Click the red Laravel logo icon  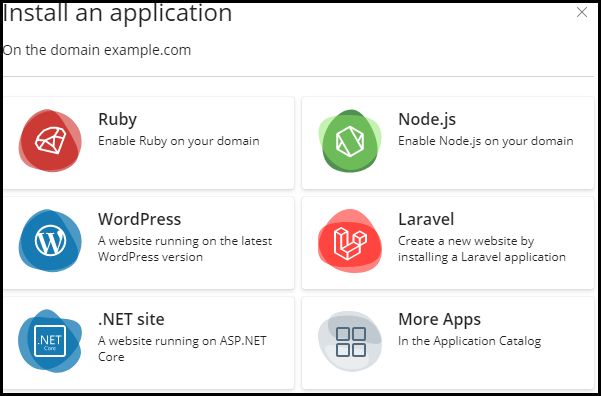[x=350, y=241]
